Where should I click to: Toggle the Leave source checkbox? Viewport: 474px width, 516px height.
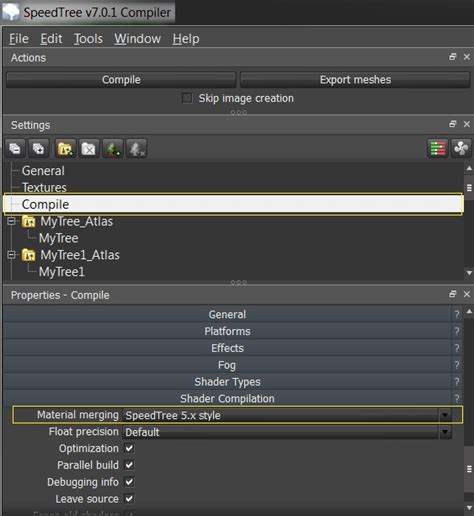129,499
